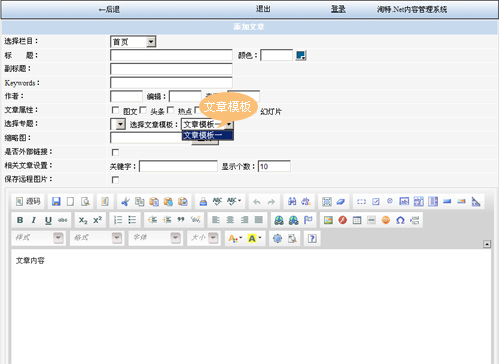Apply Subscript formatting

pyautogui.click(x=83, y=220)
